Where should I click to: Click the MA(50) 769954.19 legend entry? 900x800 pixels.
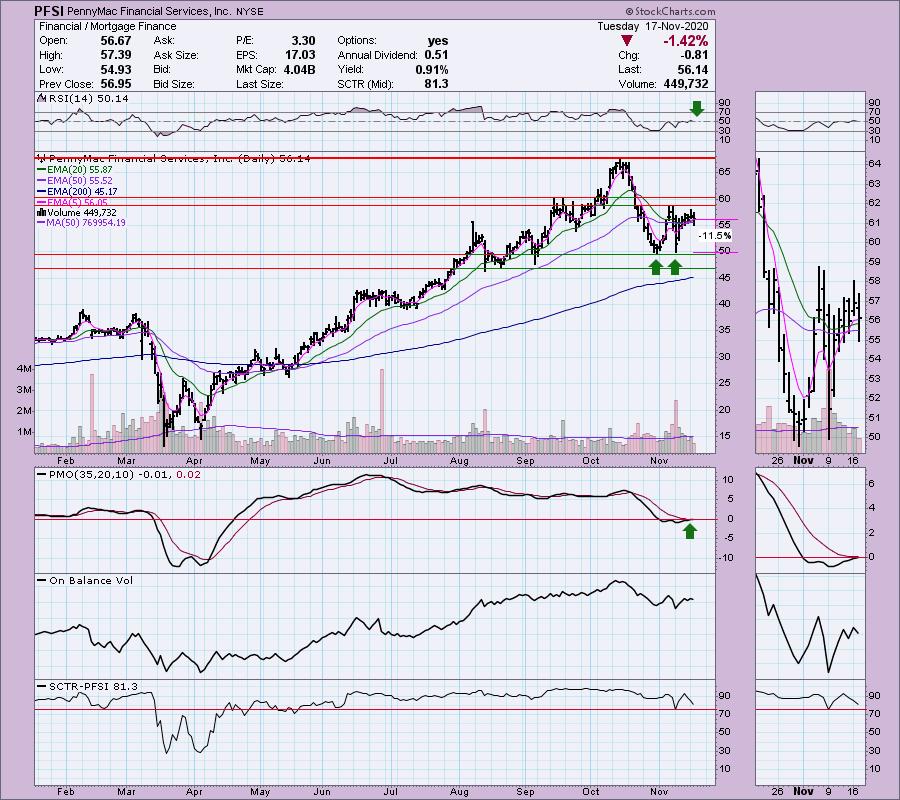[82, 223]
